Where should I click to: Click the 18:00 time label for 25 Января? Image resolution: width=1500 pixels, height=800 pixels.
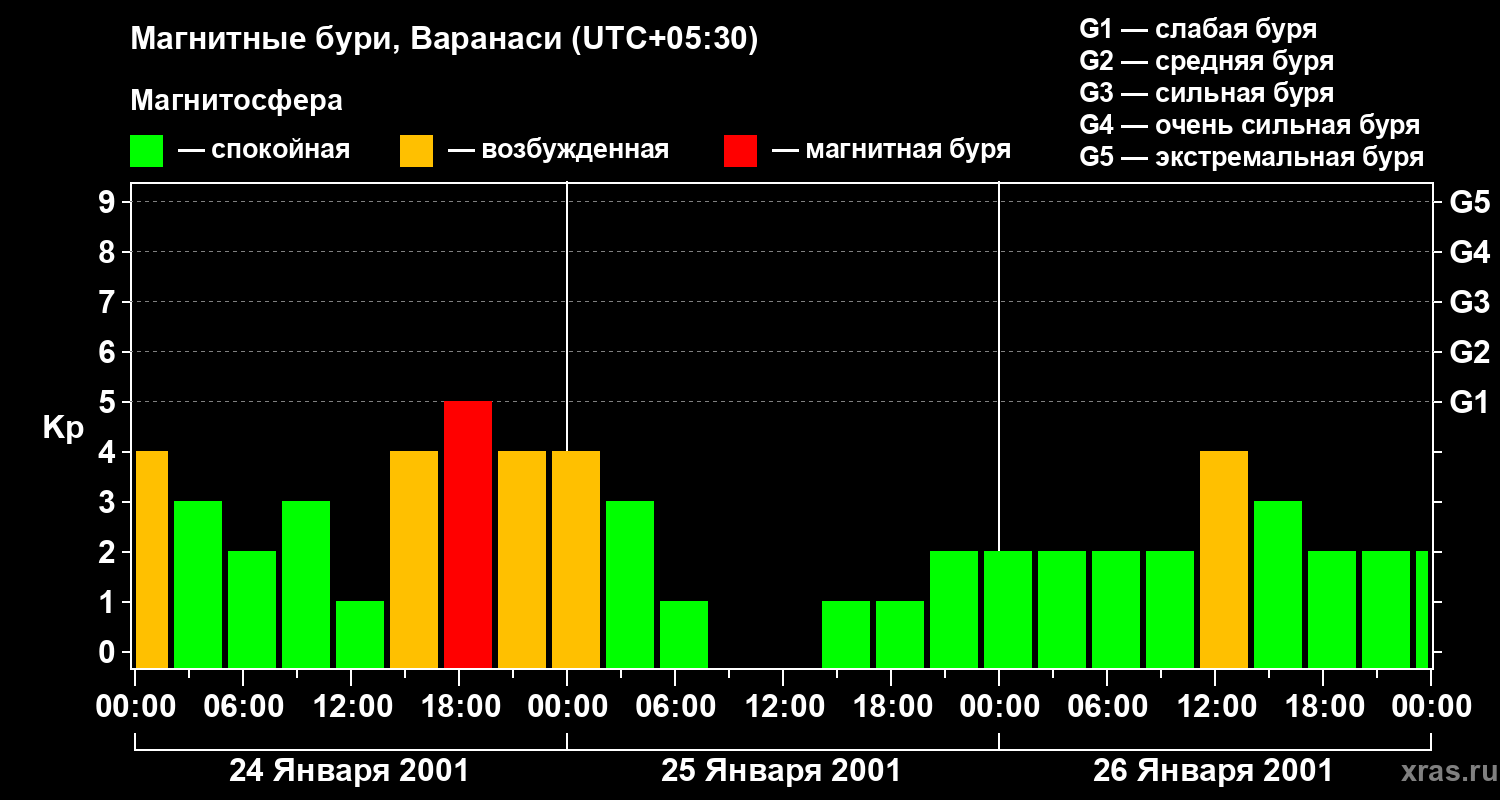pos(891,706)
